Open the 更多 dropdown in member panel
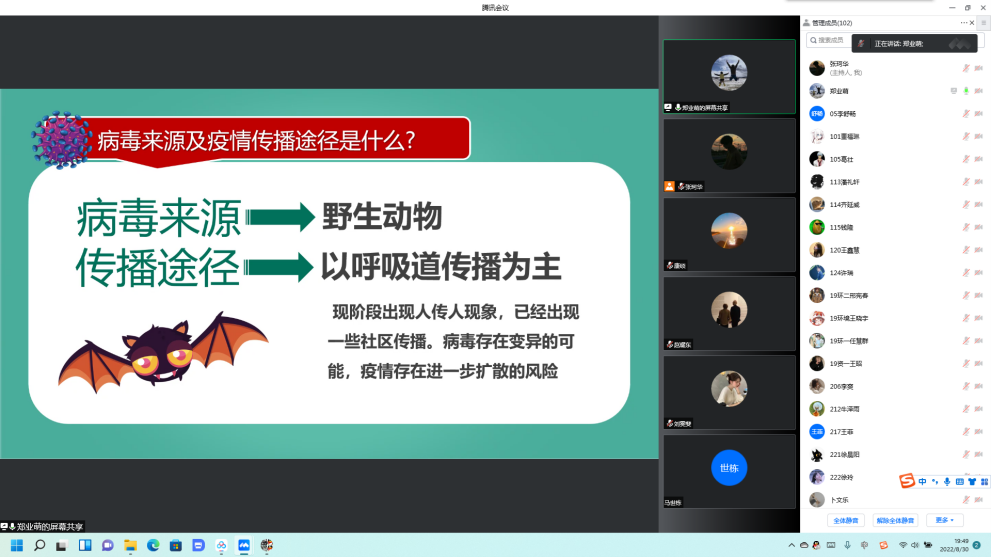 point(944,520)
